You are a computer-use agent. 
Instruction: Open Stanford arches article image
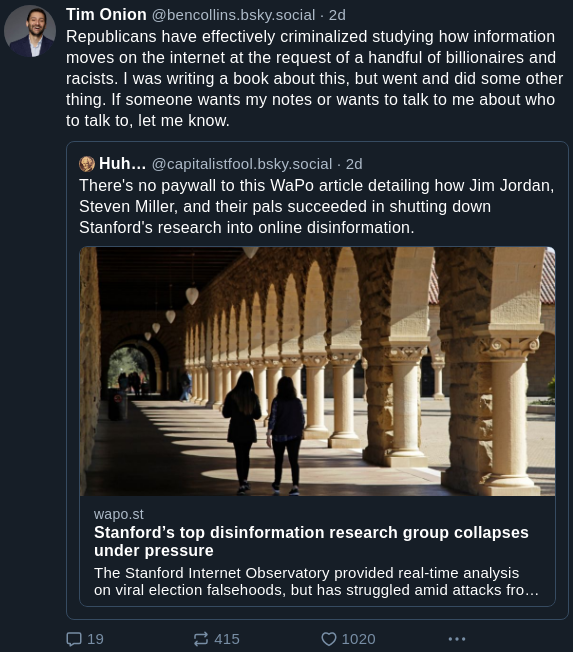pyautogui.click(x=317, y=371)
